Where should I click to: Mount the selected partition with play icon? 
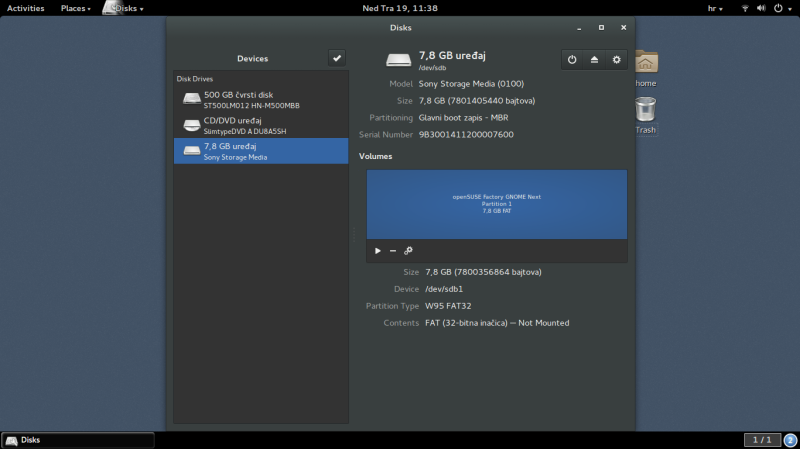tap(378, 251)
